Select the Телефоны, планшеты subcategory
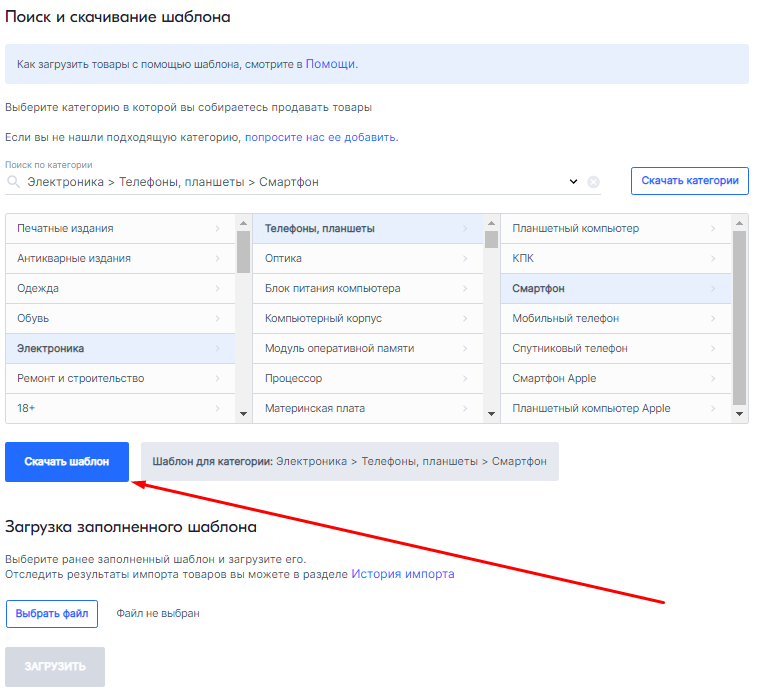 [x=368, y=229]
